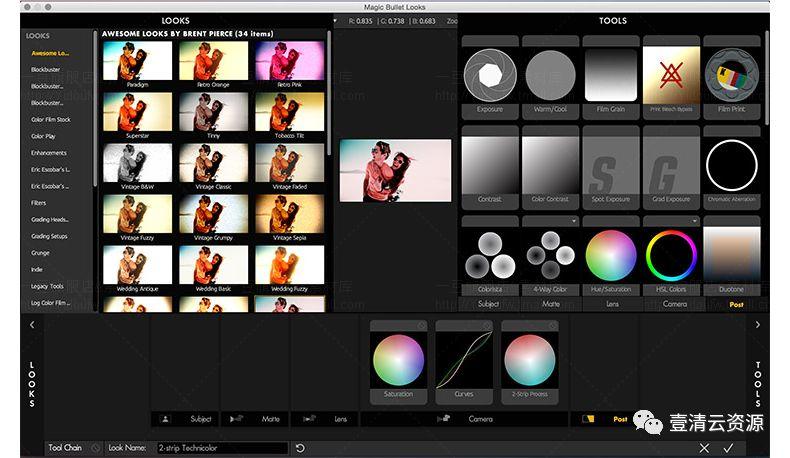Add the Film Grain tool
The image size is (790, 458).
(611, 77)
